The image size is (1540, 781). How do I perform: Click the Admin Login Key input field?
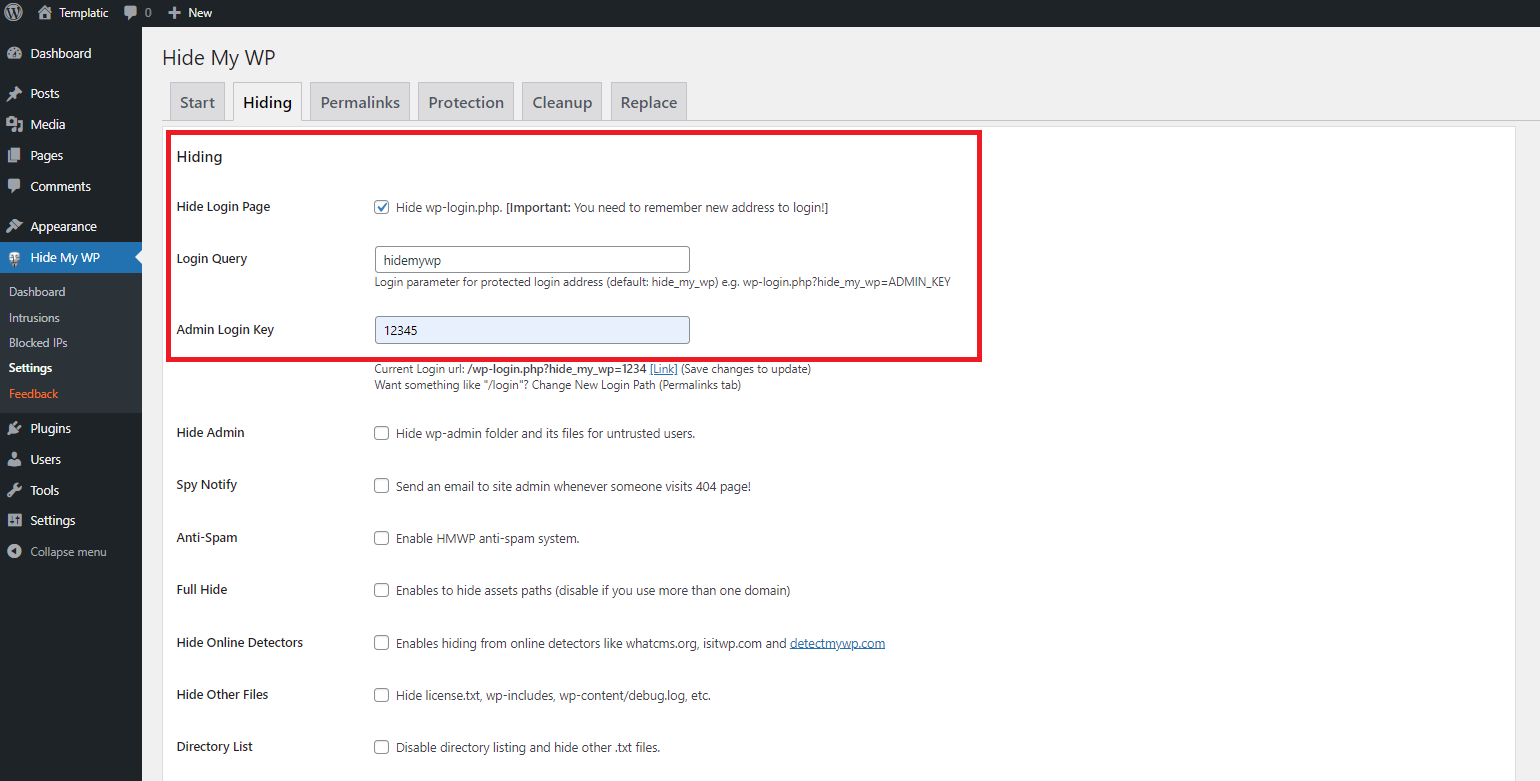[x=532, y=330]
